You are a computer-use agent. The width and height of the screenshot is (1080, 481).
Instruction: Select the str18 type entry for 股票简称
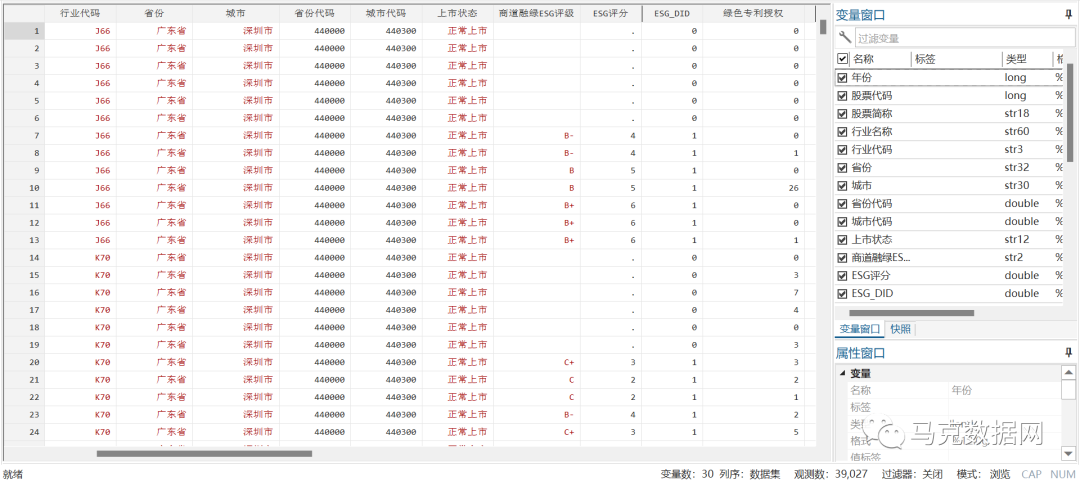pos(1016,114)
